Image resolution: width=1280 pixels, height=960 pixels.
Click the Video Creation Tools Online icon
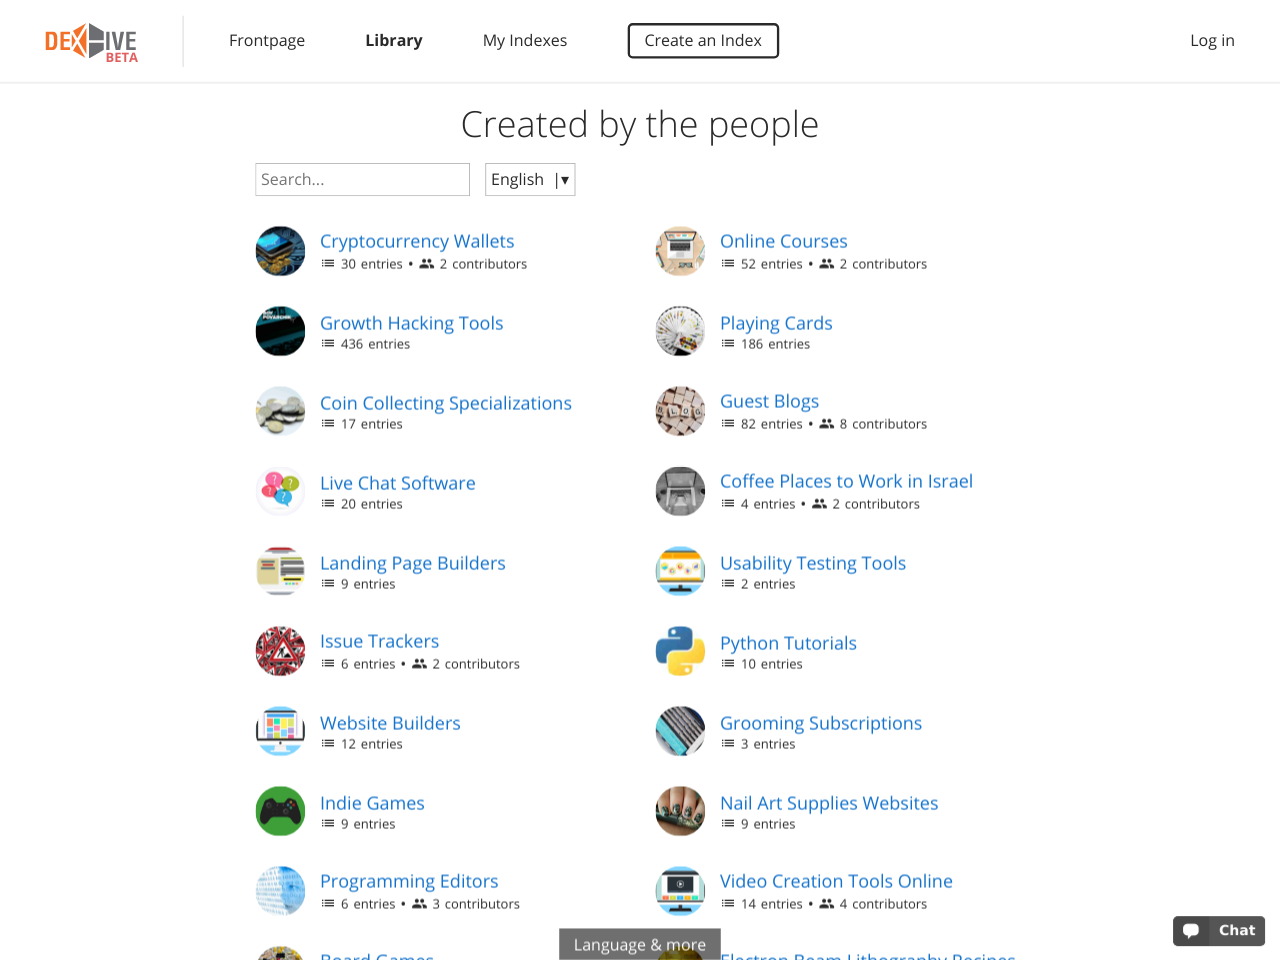pos(680,891)
